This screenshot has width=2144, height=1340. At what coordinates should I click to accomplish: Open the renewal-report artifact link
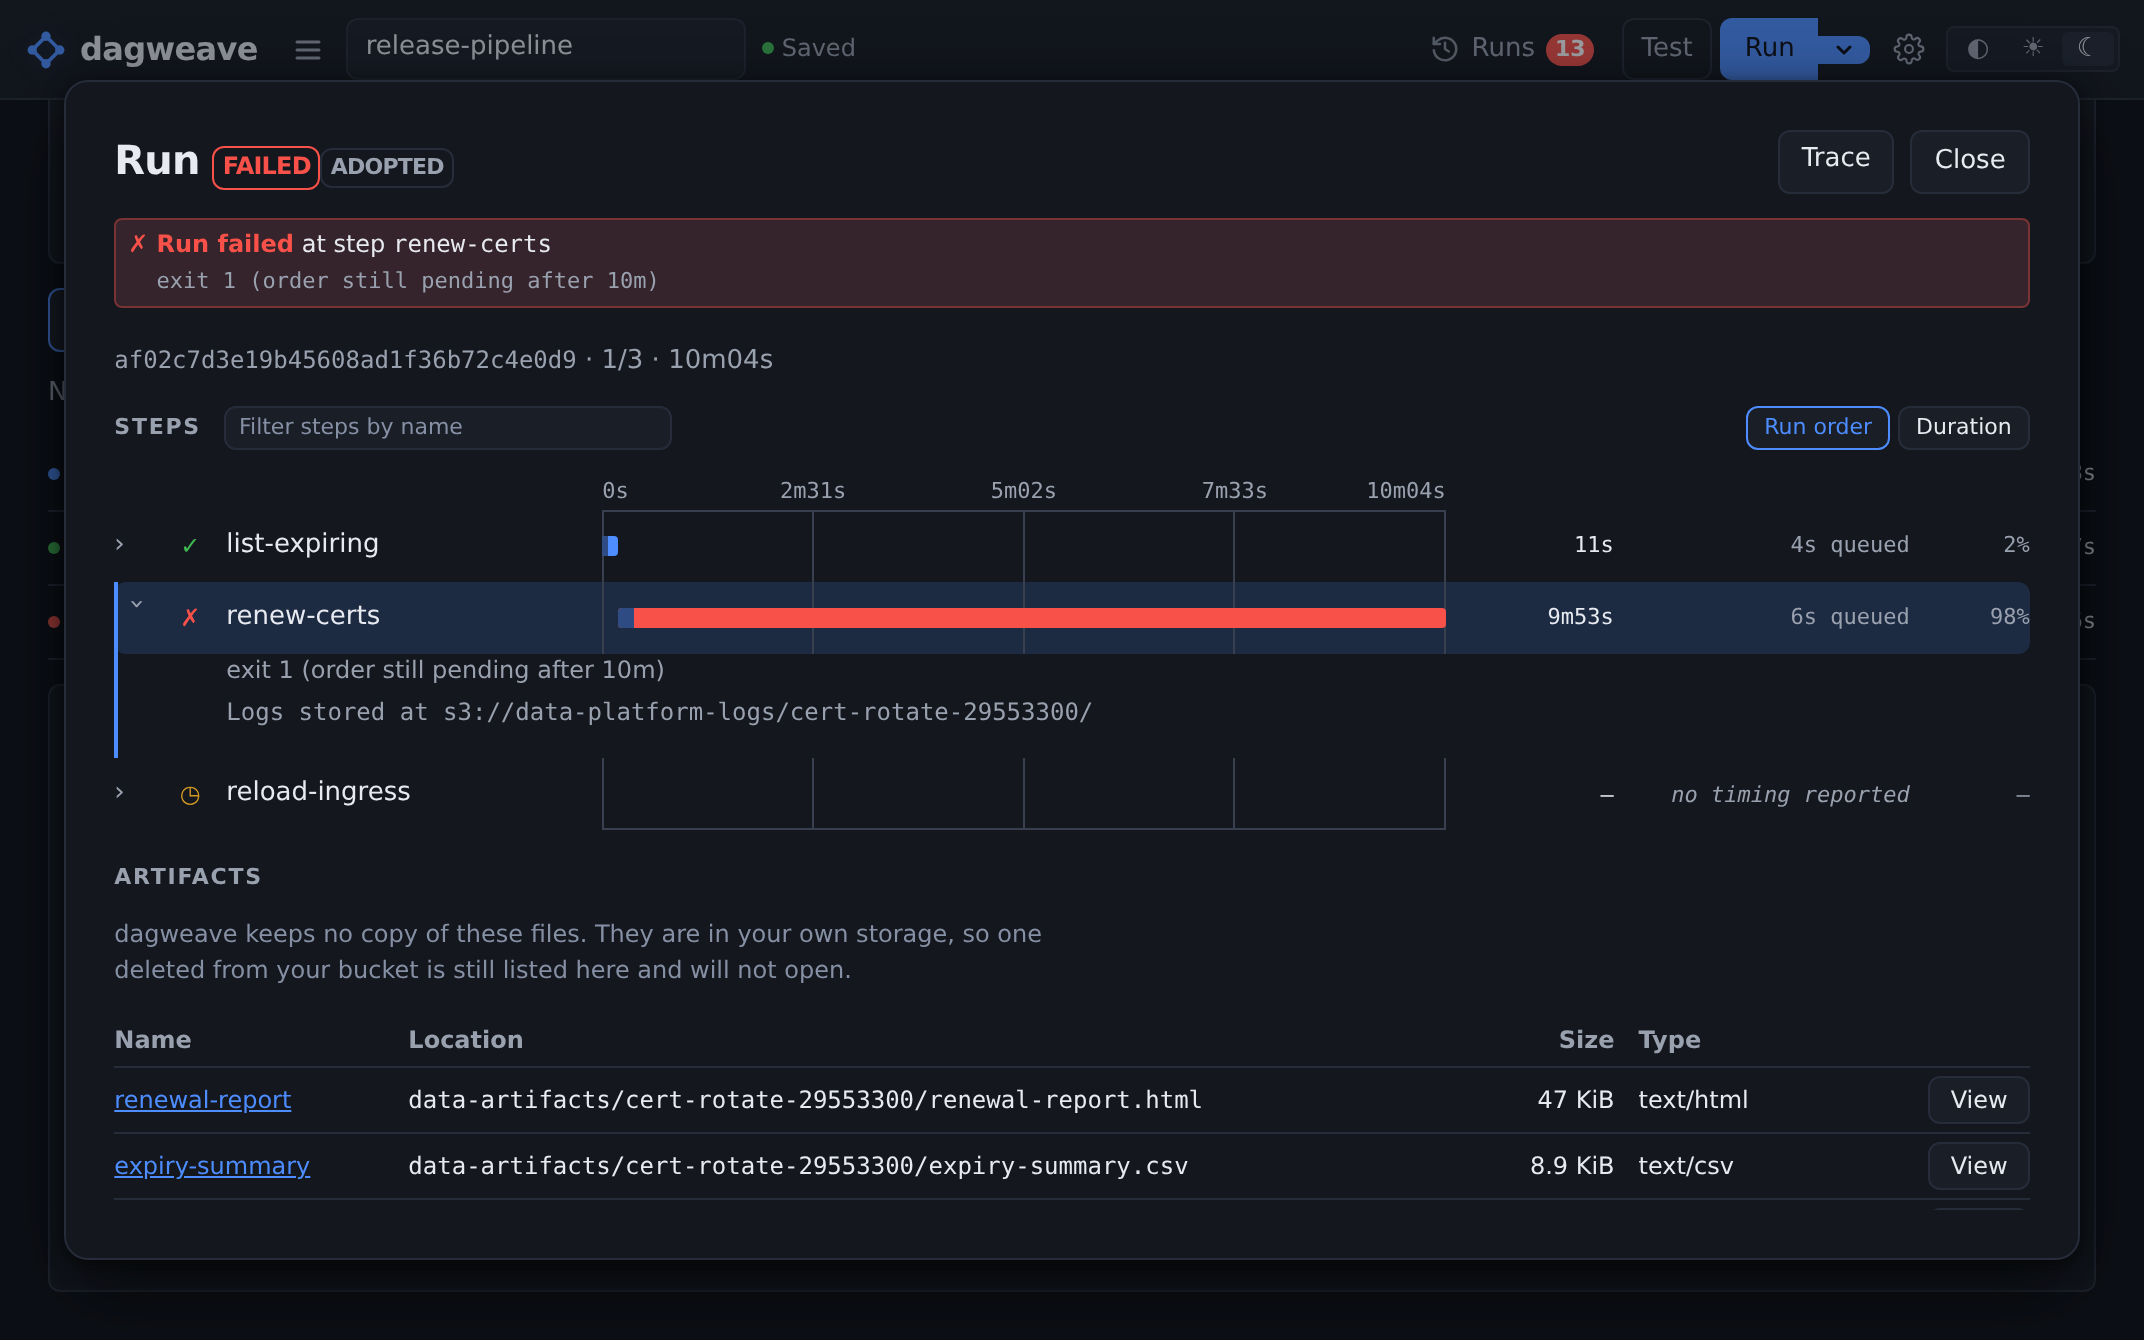pyautogui.click(x=203, y=1100)
